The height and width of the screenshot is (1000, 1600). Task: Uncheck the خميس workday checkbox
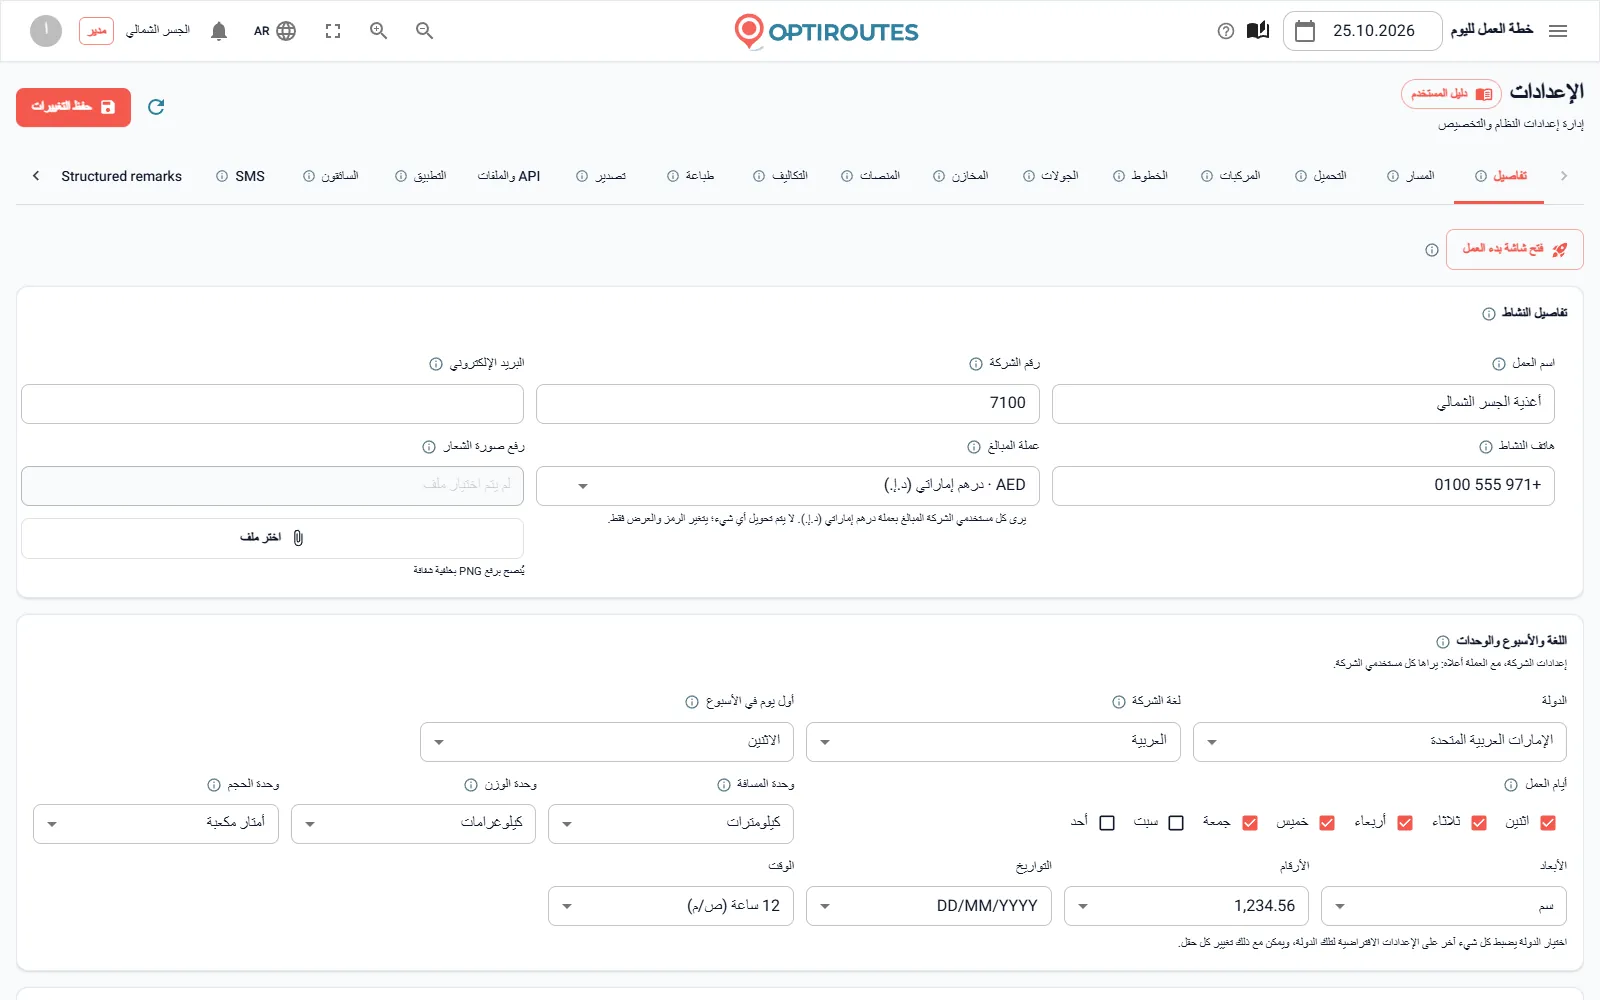(x=1327, y=823)
